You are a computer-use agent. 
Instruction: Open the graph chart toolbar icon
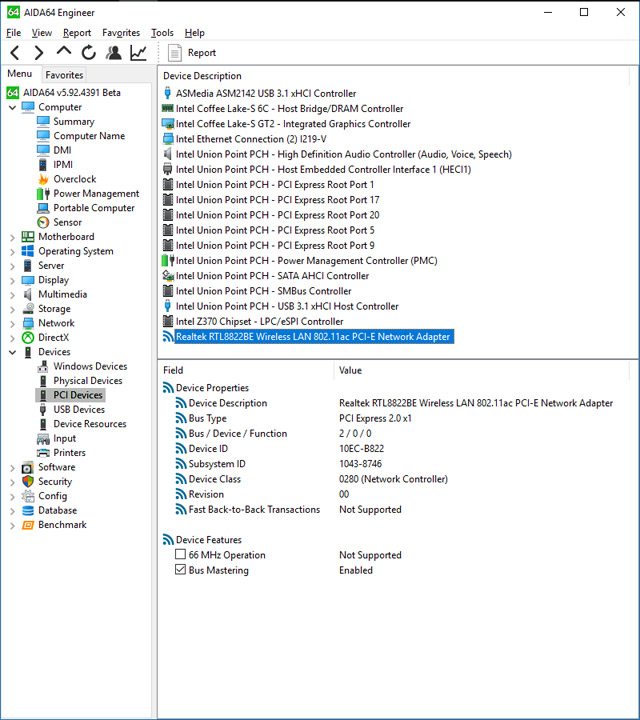coord(138,53)
